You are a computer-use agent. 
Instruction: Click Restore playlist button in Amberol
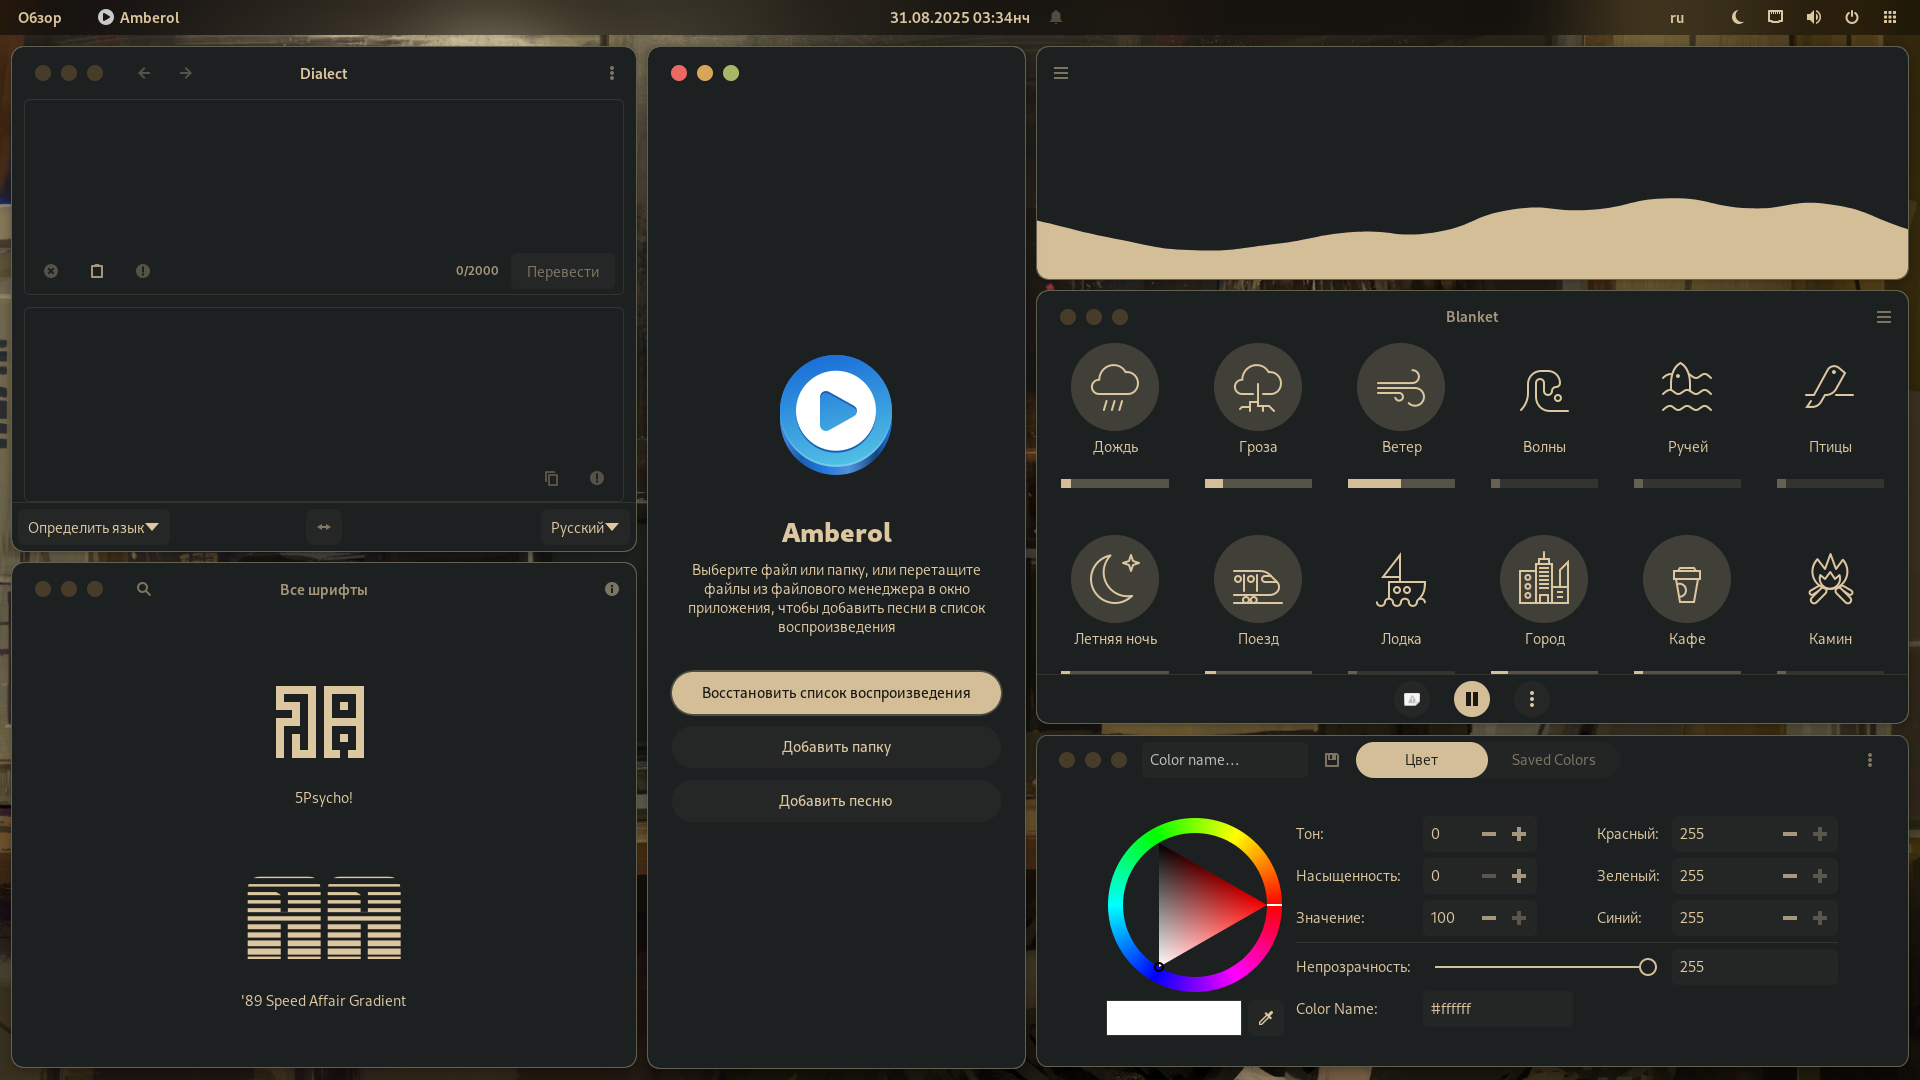tap(836, 693)
